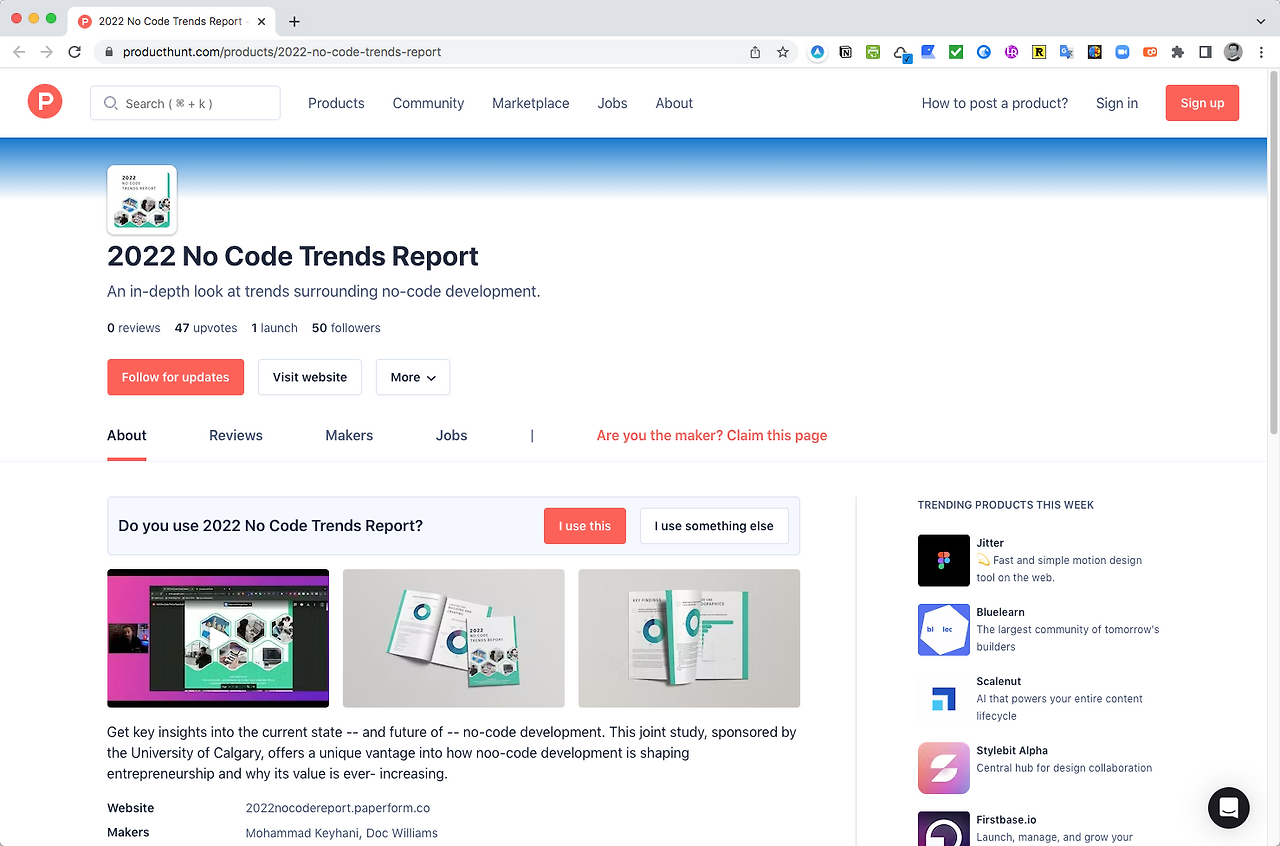
Task: Open the Stylebit Alpha product icon
Action: (x=944, y=767)
